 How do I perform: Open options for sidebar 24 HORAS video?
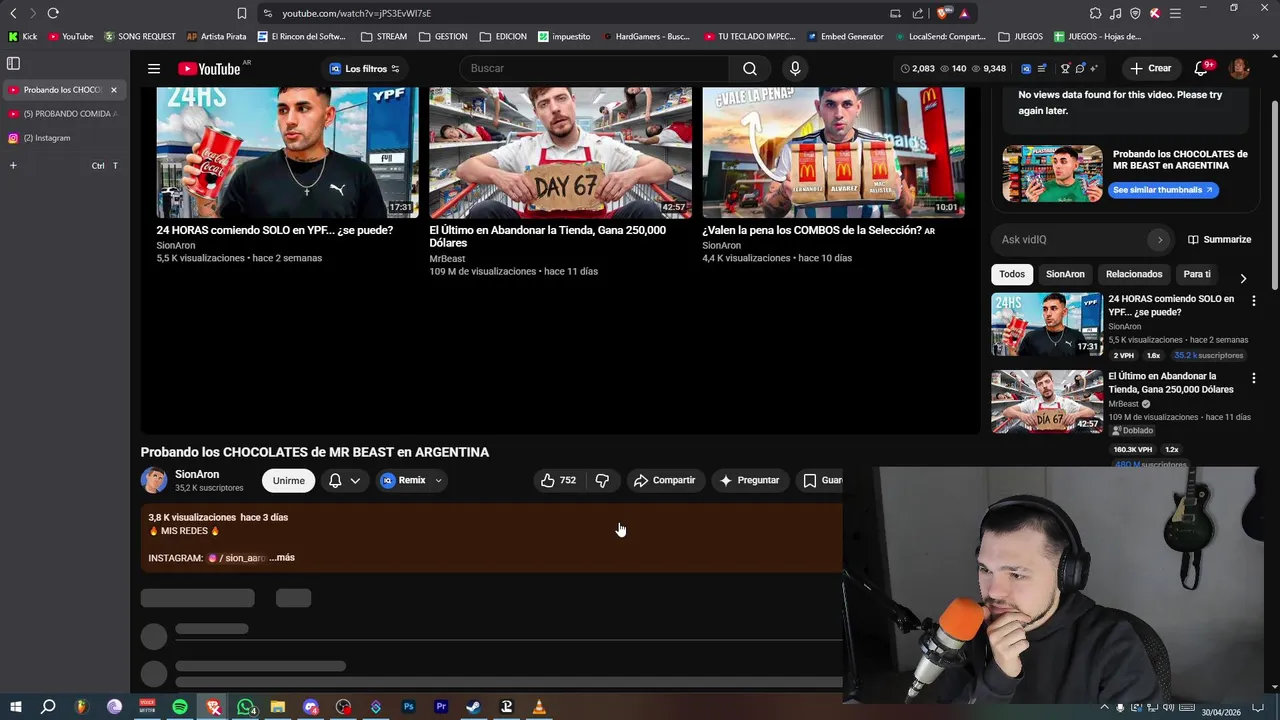[x=1253, y=300]
